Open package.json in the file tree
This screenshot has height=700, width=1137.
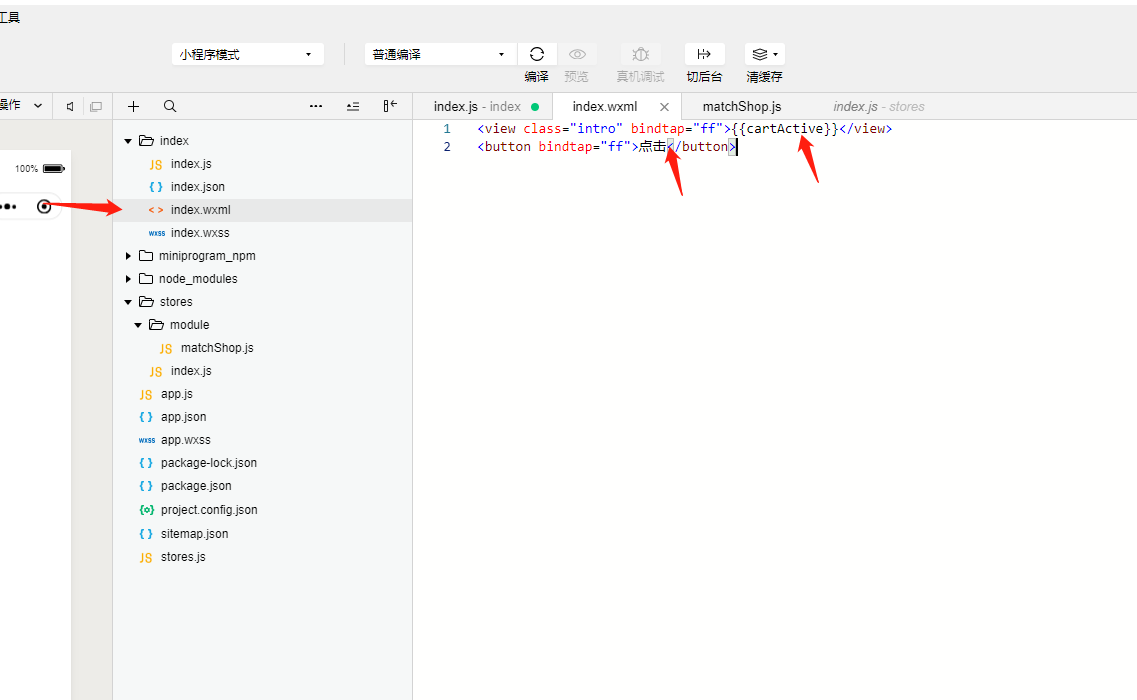point(196,486)
